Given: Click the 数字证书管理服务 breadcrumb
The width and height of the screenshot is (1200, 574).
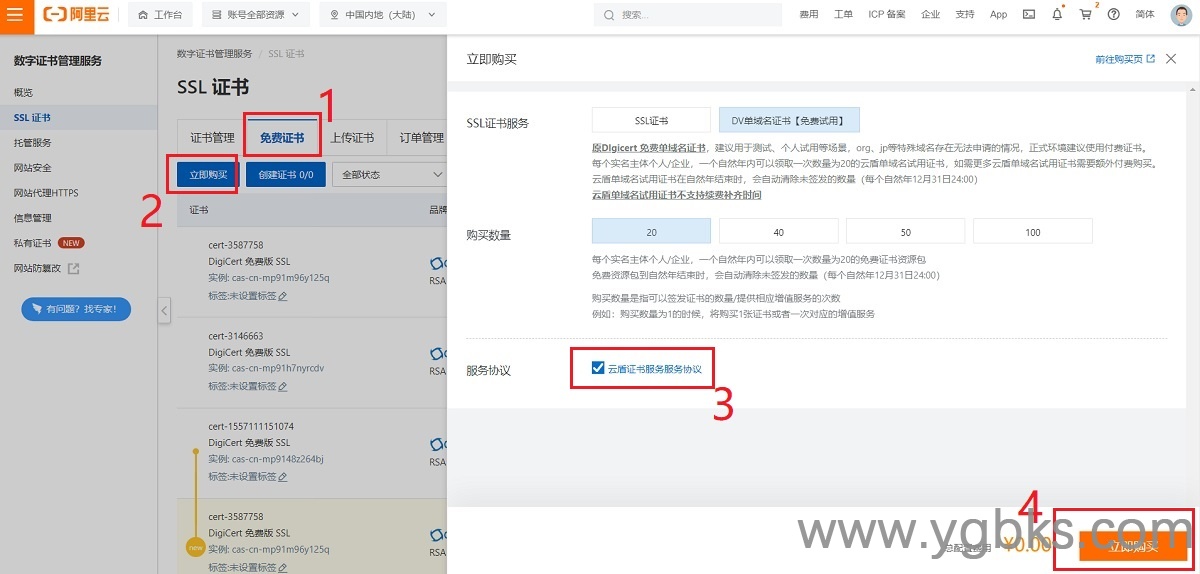Looking at the screenshot, I should point(214,53).
